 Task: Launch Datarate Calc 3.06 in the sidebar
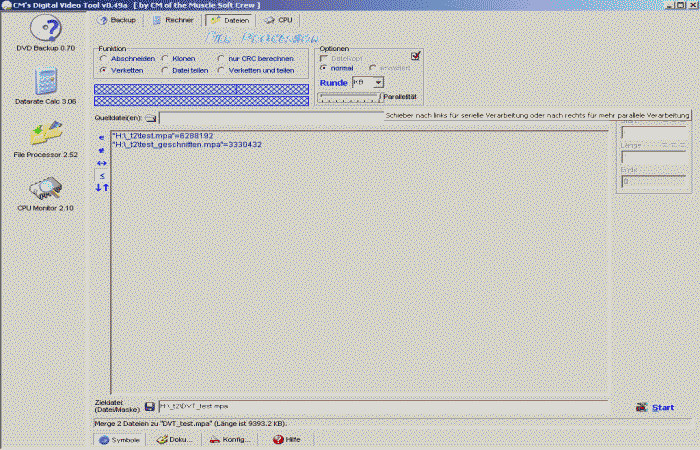[45, 84]
